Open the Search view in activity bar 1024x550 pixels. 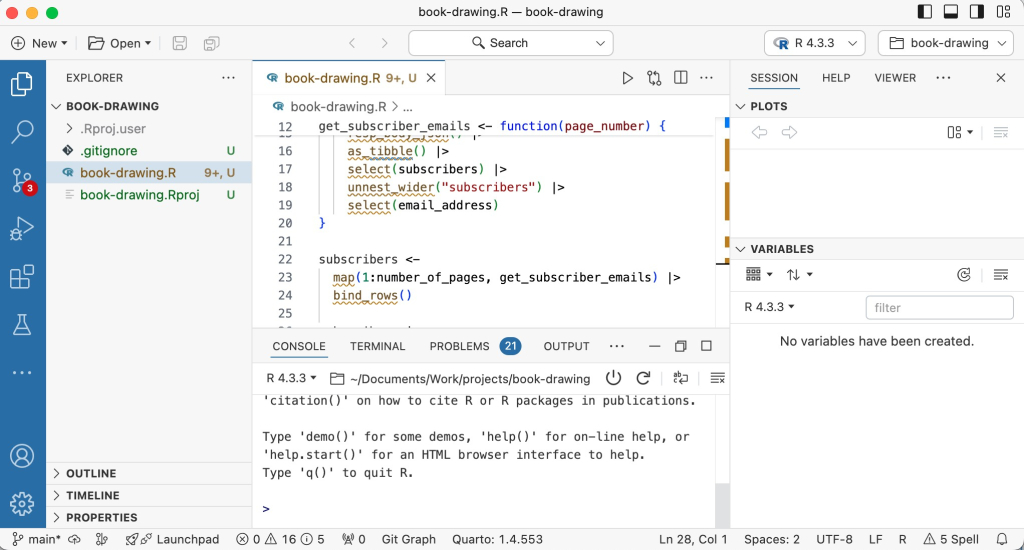pyautogui.click(x=22, y=131)
